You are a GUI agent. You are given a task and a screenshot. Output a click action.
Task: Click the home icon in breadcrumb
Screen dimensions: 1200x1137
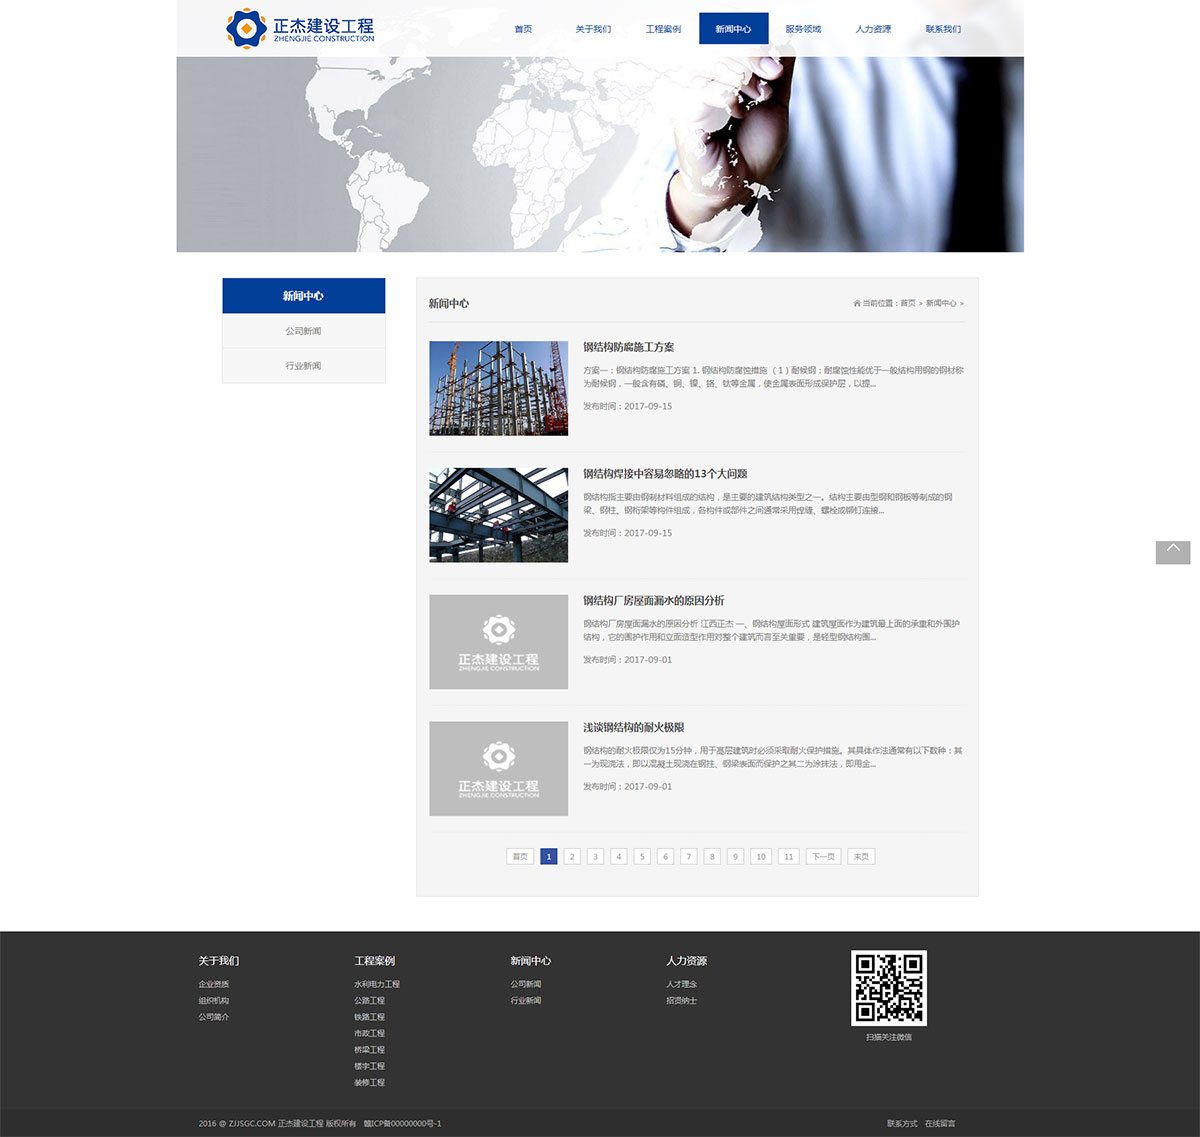click(856, 303)
